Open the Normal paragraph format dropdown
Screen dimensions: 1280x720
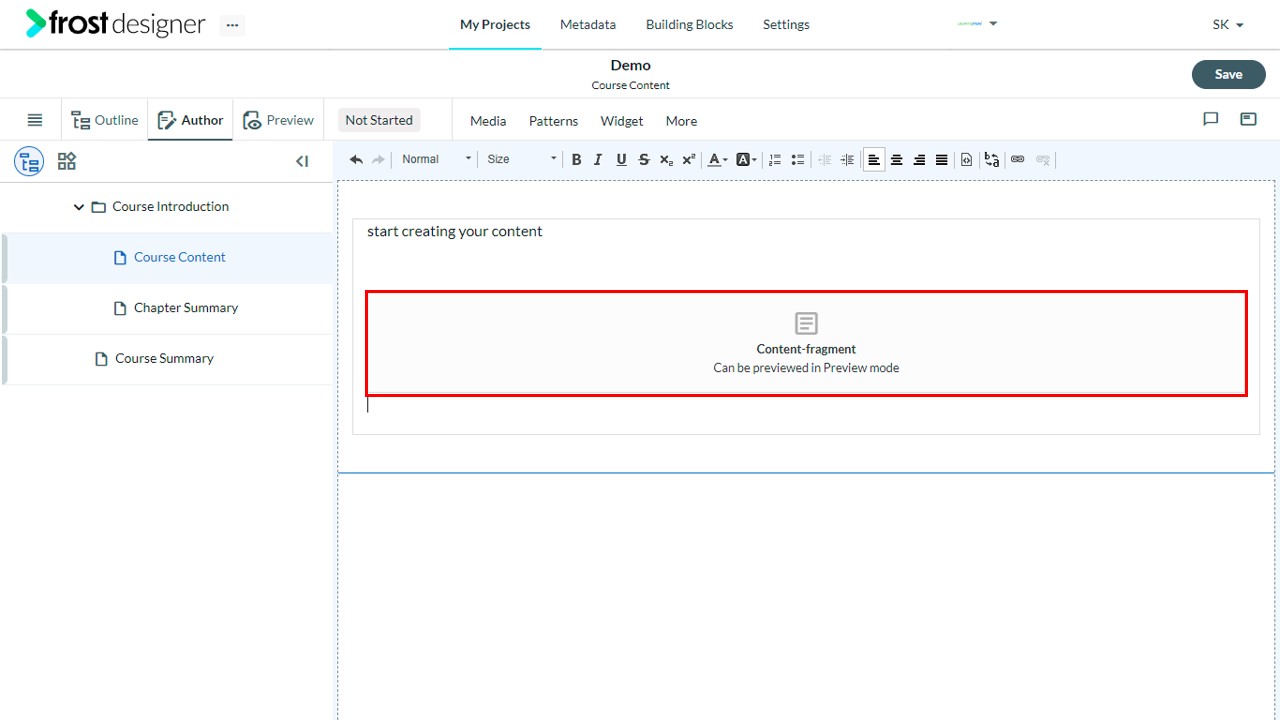436,159
